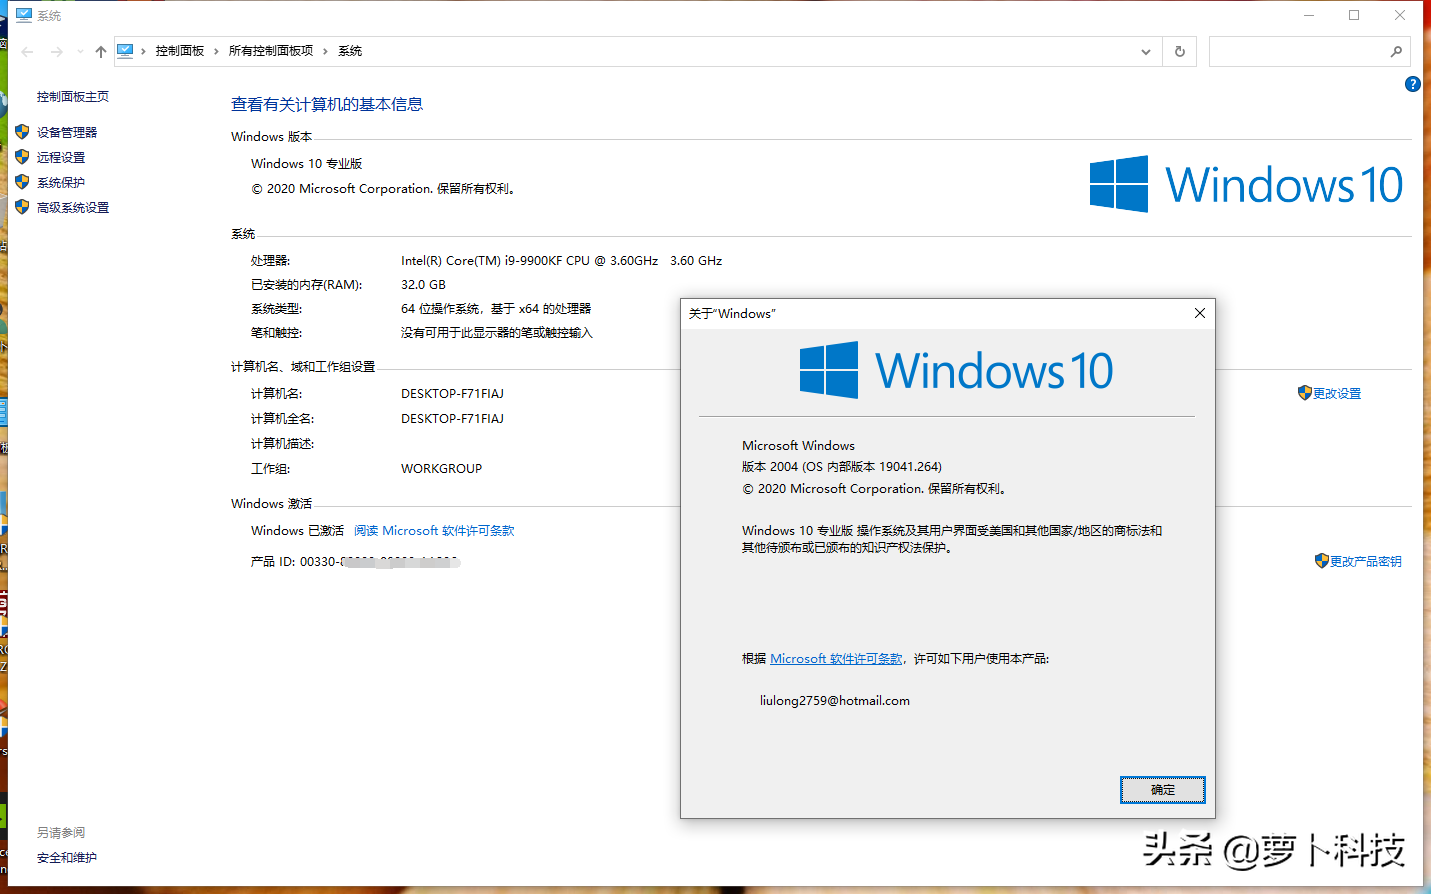Minimize the 系统 window
Screen dimensions: 1431x894
(x=1309, y=15)
